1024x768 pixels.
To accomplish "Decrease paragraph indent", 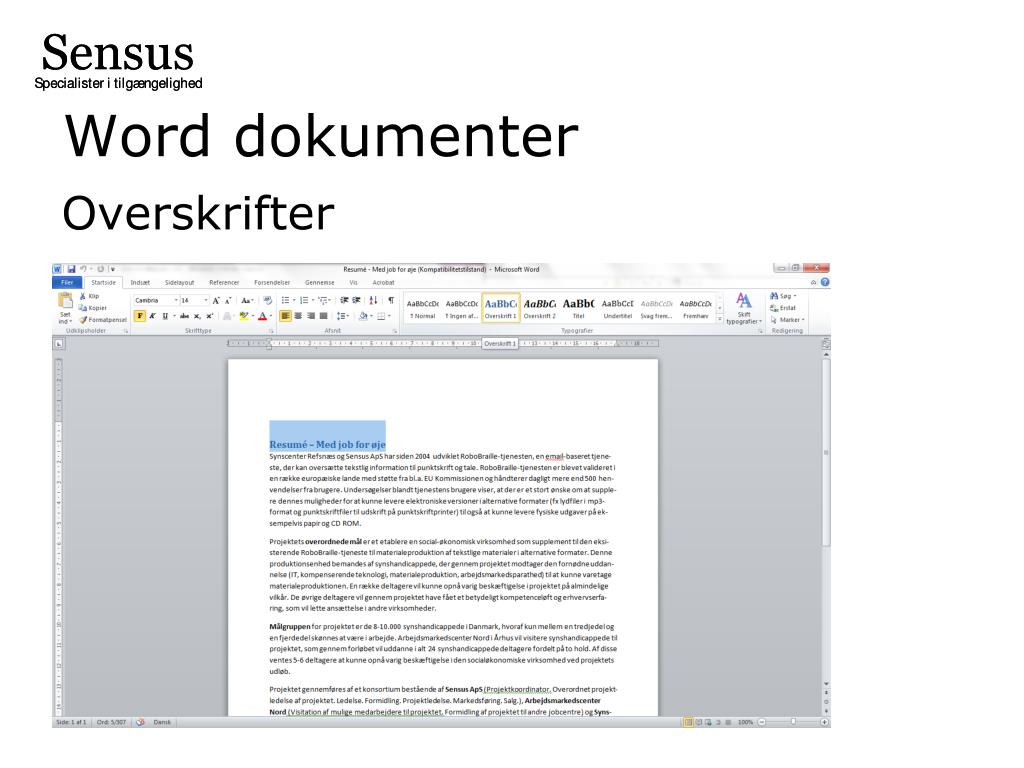I will [x=344, y=300].
